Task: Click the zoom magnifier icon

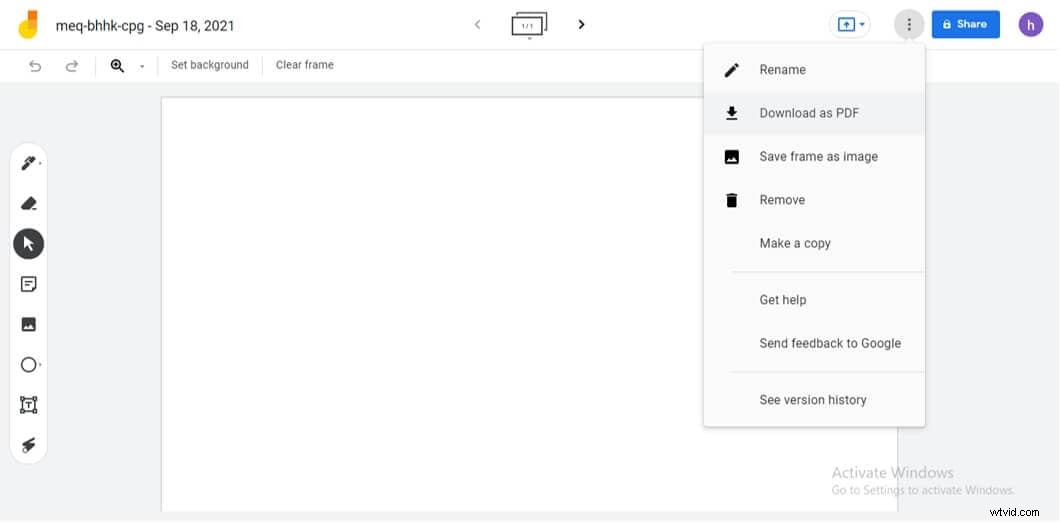Action: pyautogui.click(x=118, y=66)
